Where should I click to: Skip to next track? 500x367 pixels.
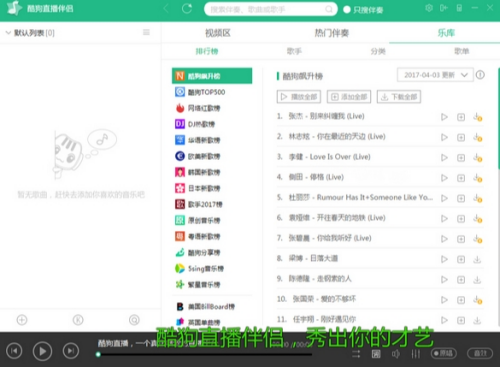pyautogui.click(x=71, y=351)
